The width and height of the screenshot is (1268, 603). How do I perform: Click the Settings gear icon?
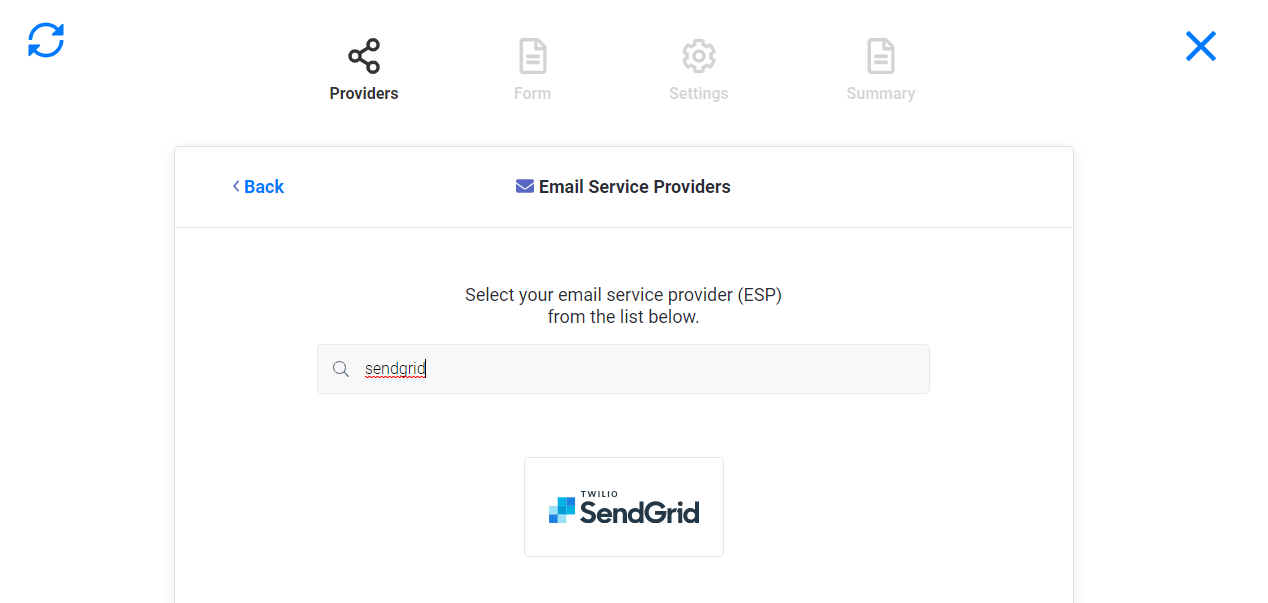click(x=698, y=56)
